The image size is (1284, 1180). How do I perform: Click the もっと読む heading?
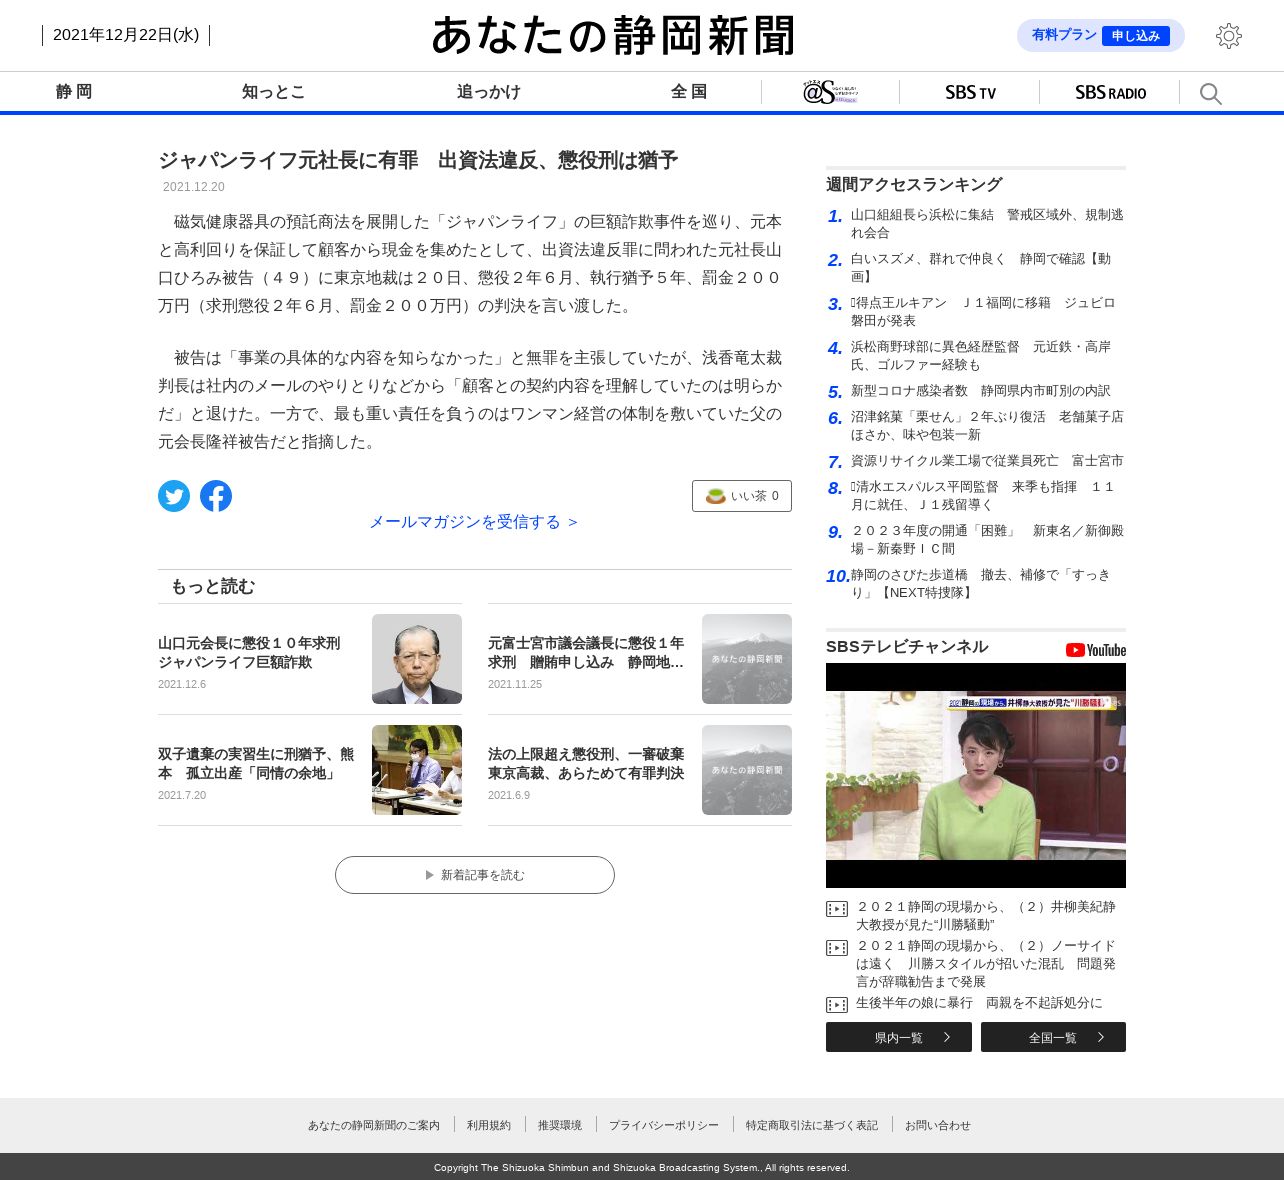(213, 587)
